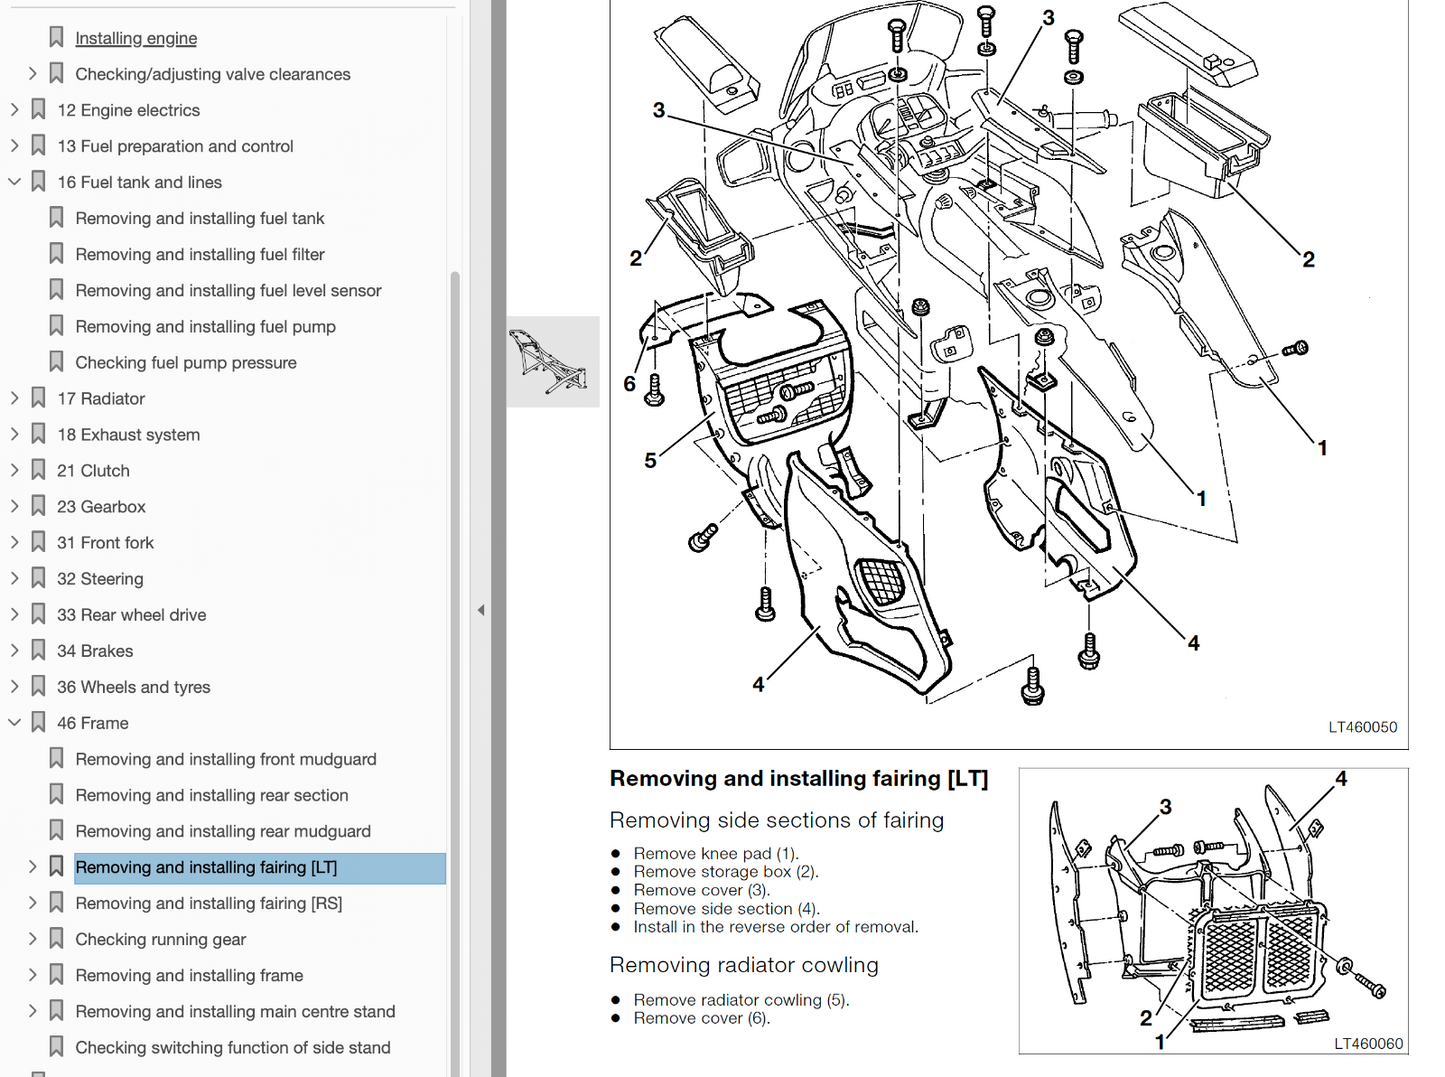The width and height of the screenshot is (1445, 1077).
Task: Click bookmark icon next to 34 Brakes
Action: coord(38,650)
